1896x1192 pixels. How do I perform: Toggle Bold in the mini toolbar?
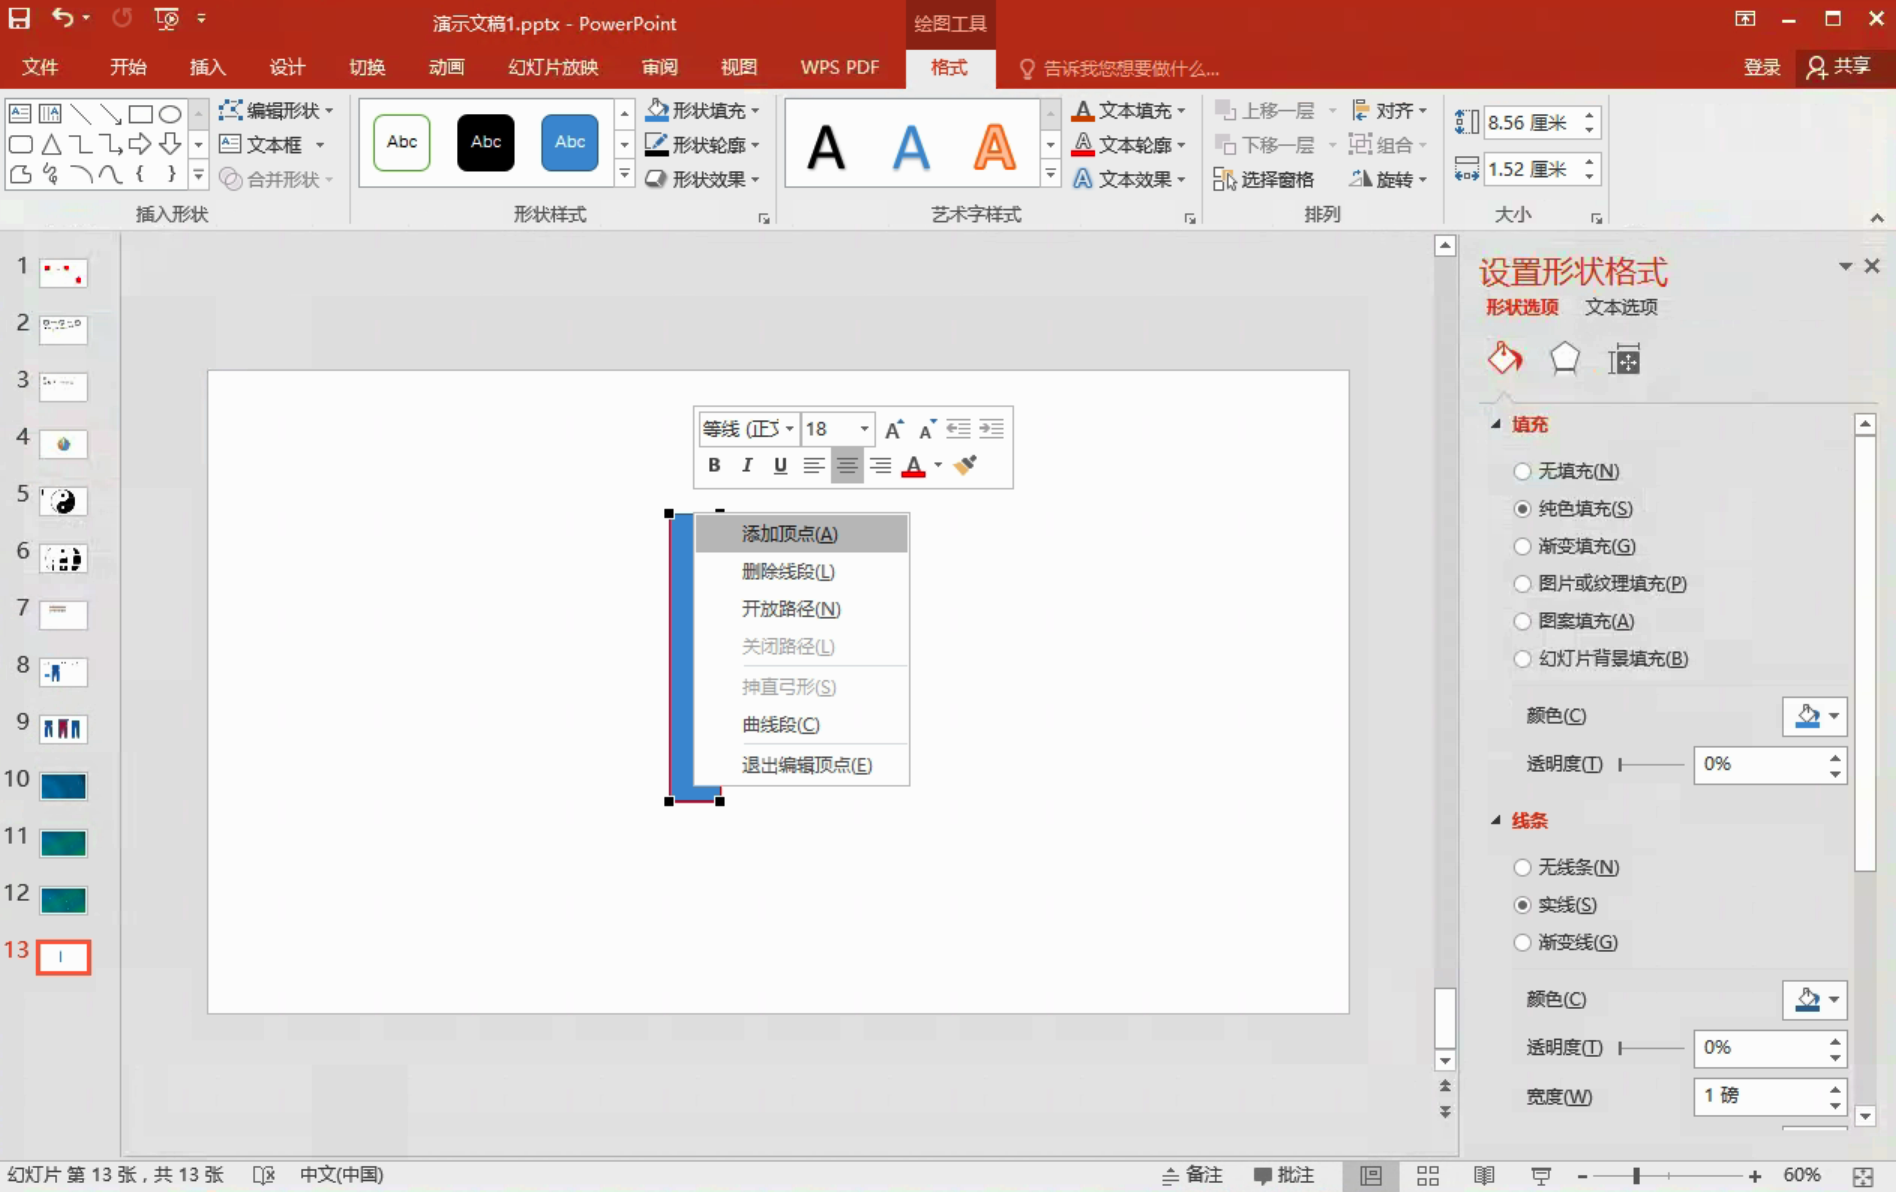click(x=714, y=465)
